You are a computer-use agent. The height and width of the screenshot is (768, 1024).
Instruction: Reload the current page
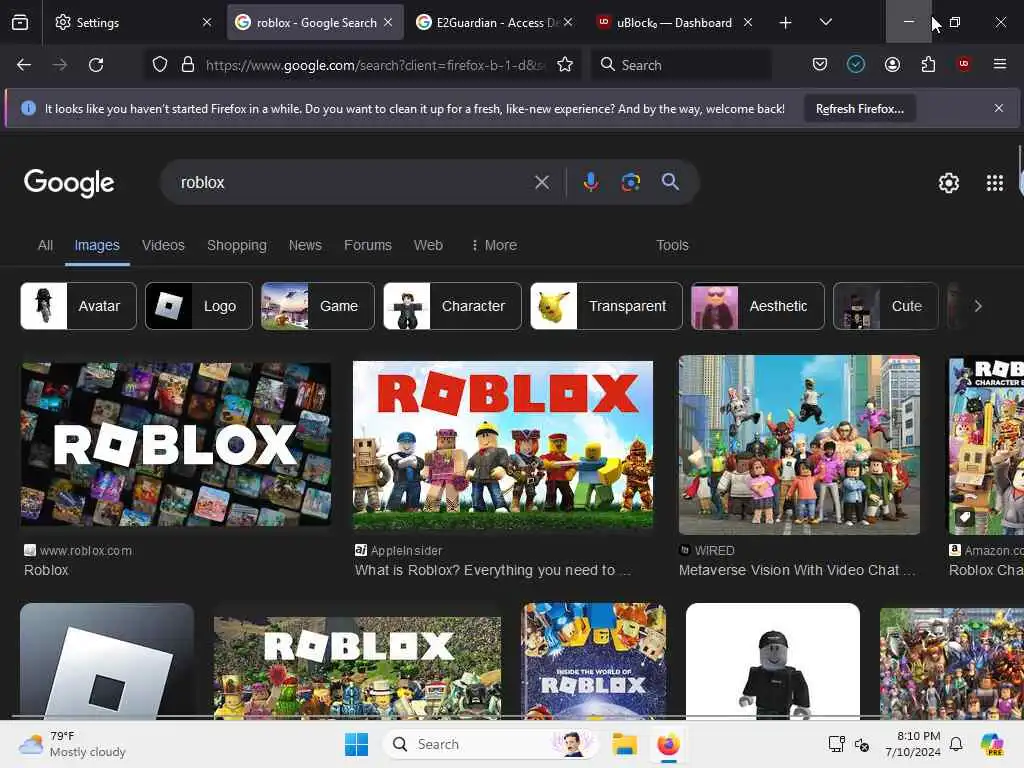pyautogui.click(x=96, y=65)
